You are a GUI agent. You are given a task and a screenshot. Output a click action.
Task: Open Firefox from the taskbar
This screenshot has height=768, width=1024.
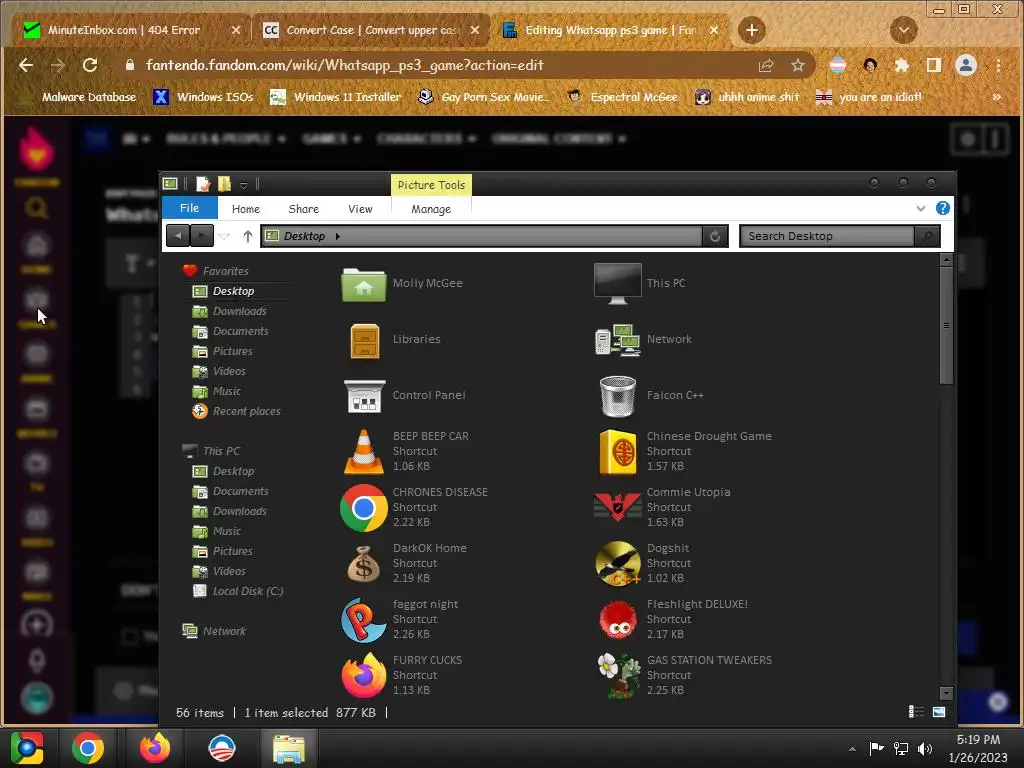click(155, 748)
